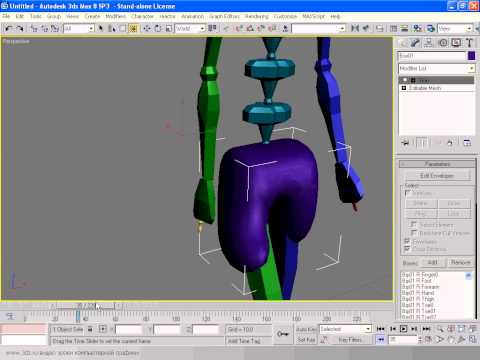Toggle Backface Cull Vertices checkbox
Screen dimensions: 480x360
click(414, 233)
